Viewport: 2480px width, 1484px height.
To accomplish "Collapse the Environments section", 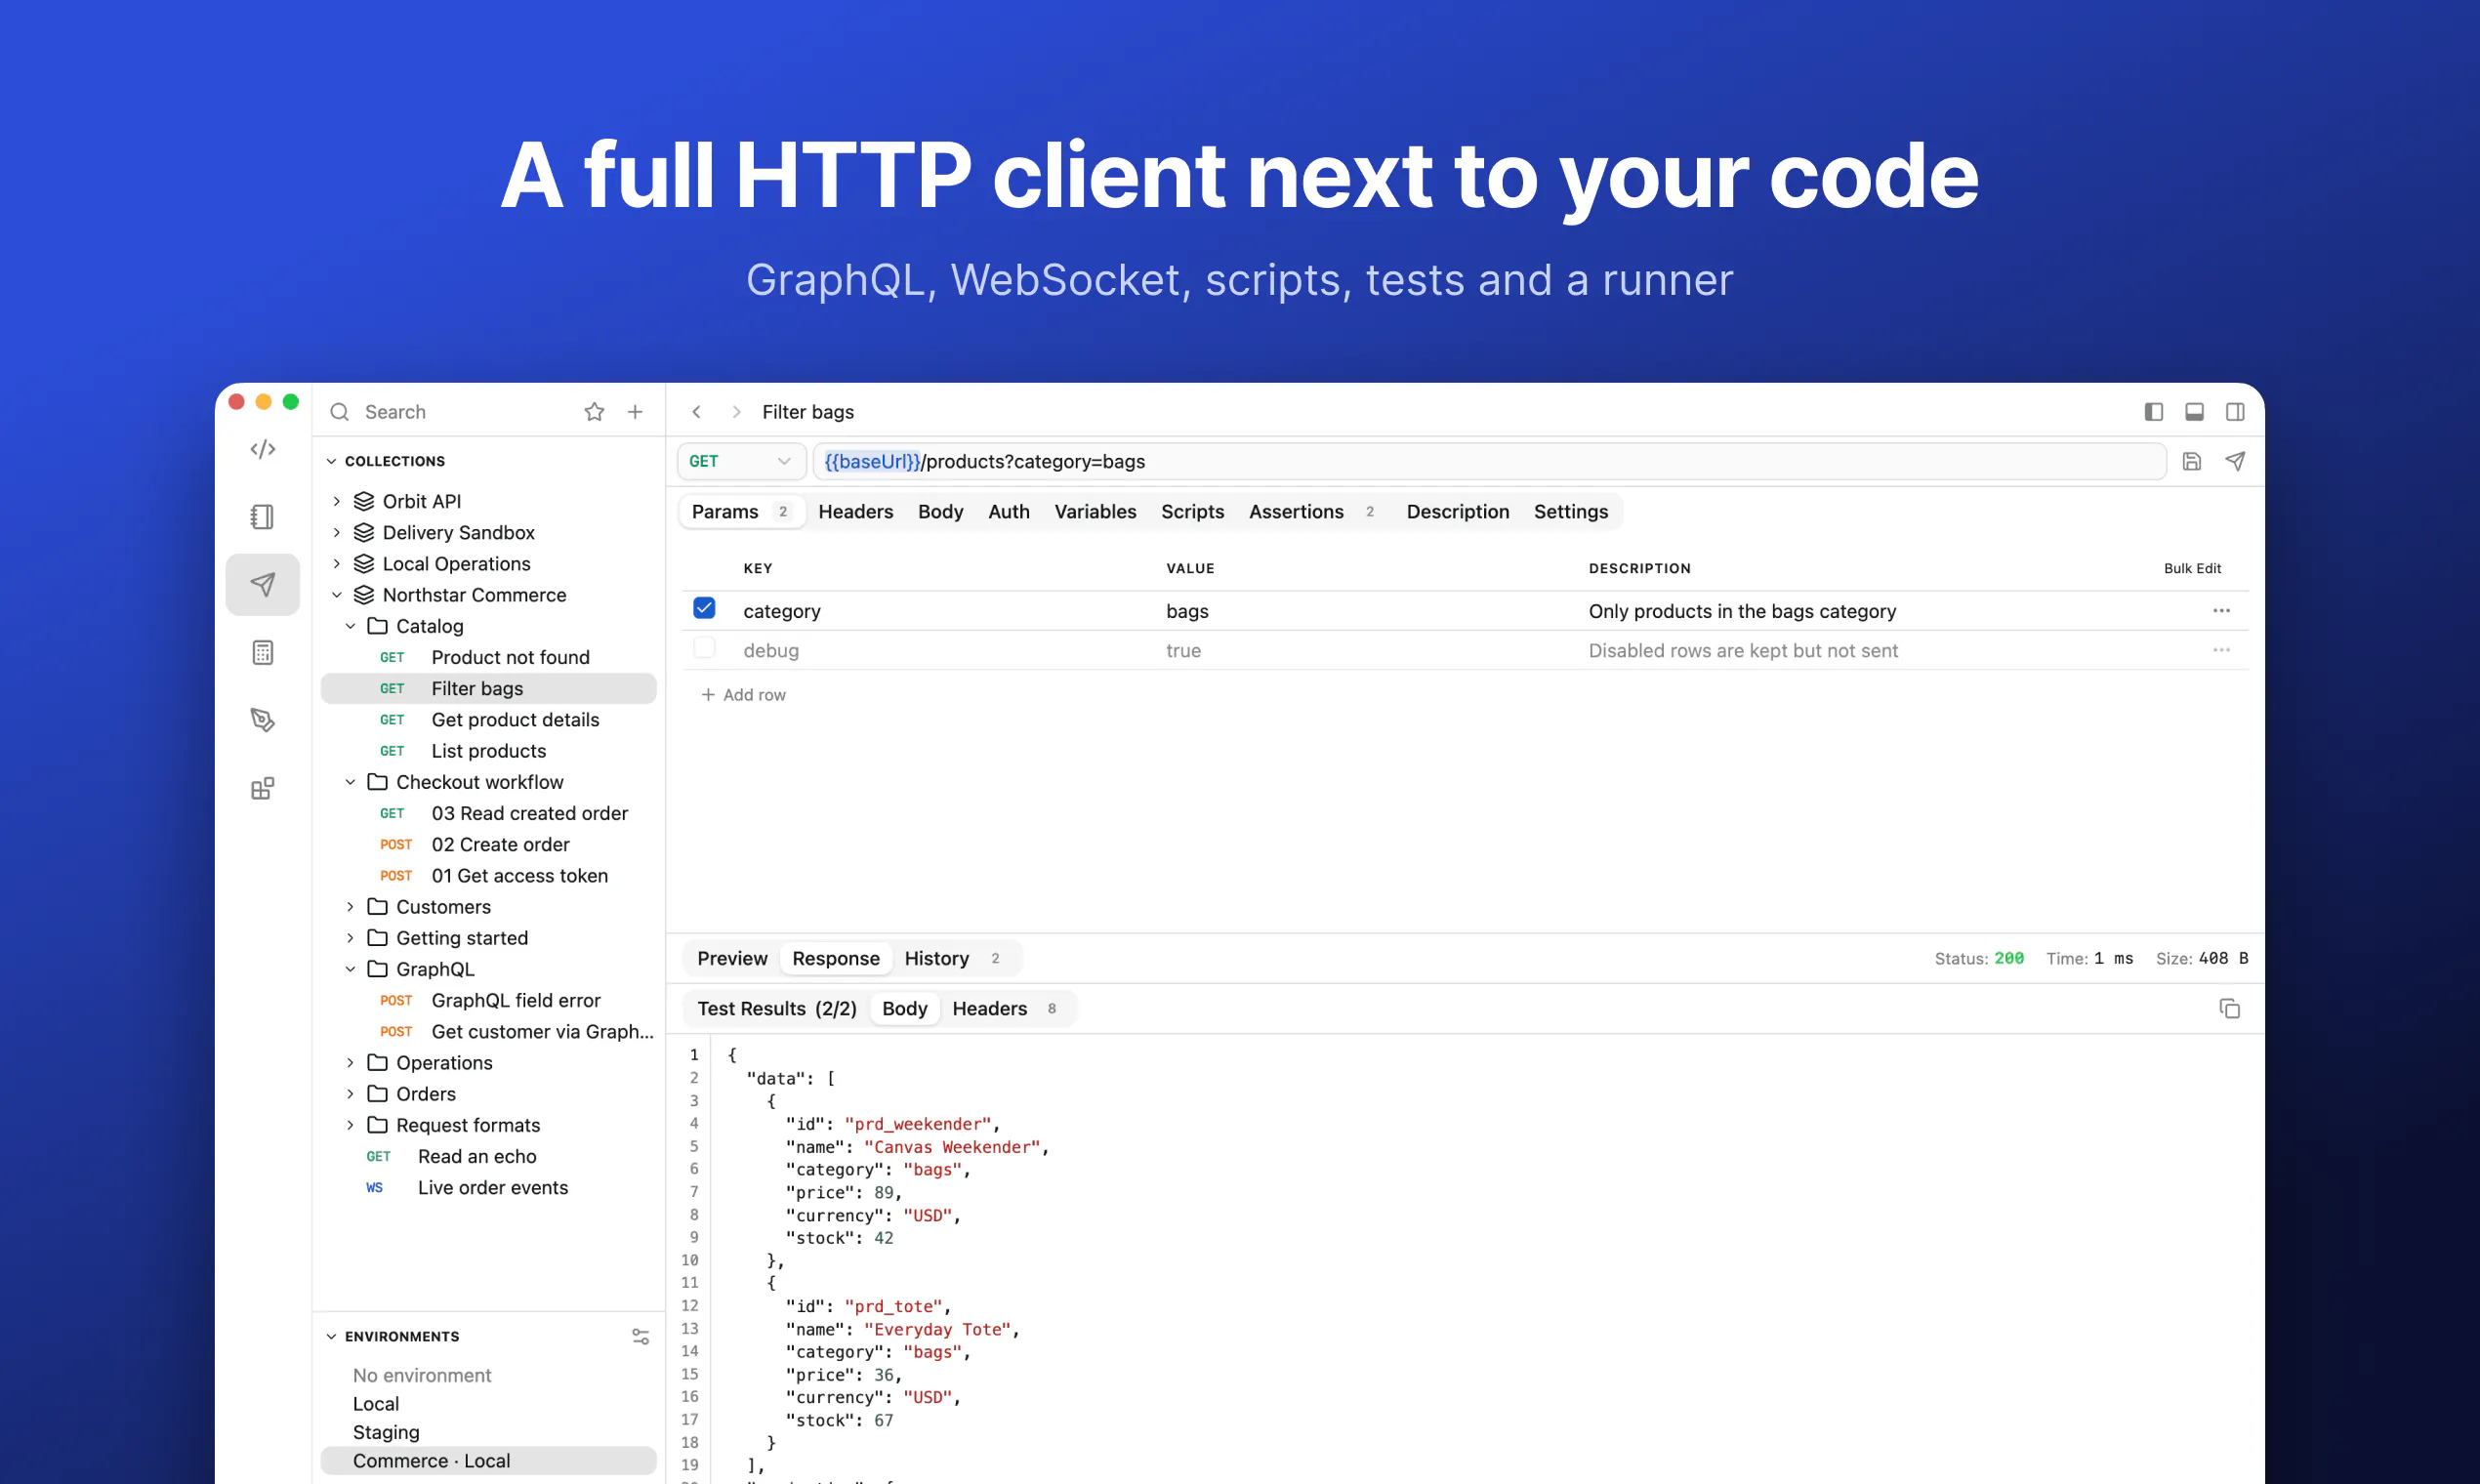I will [x=331, y=1336].
